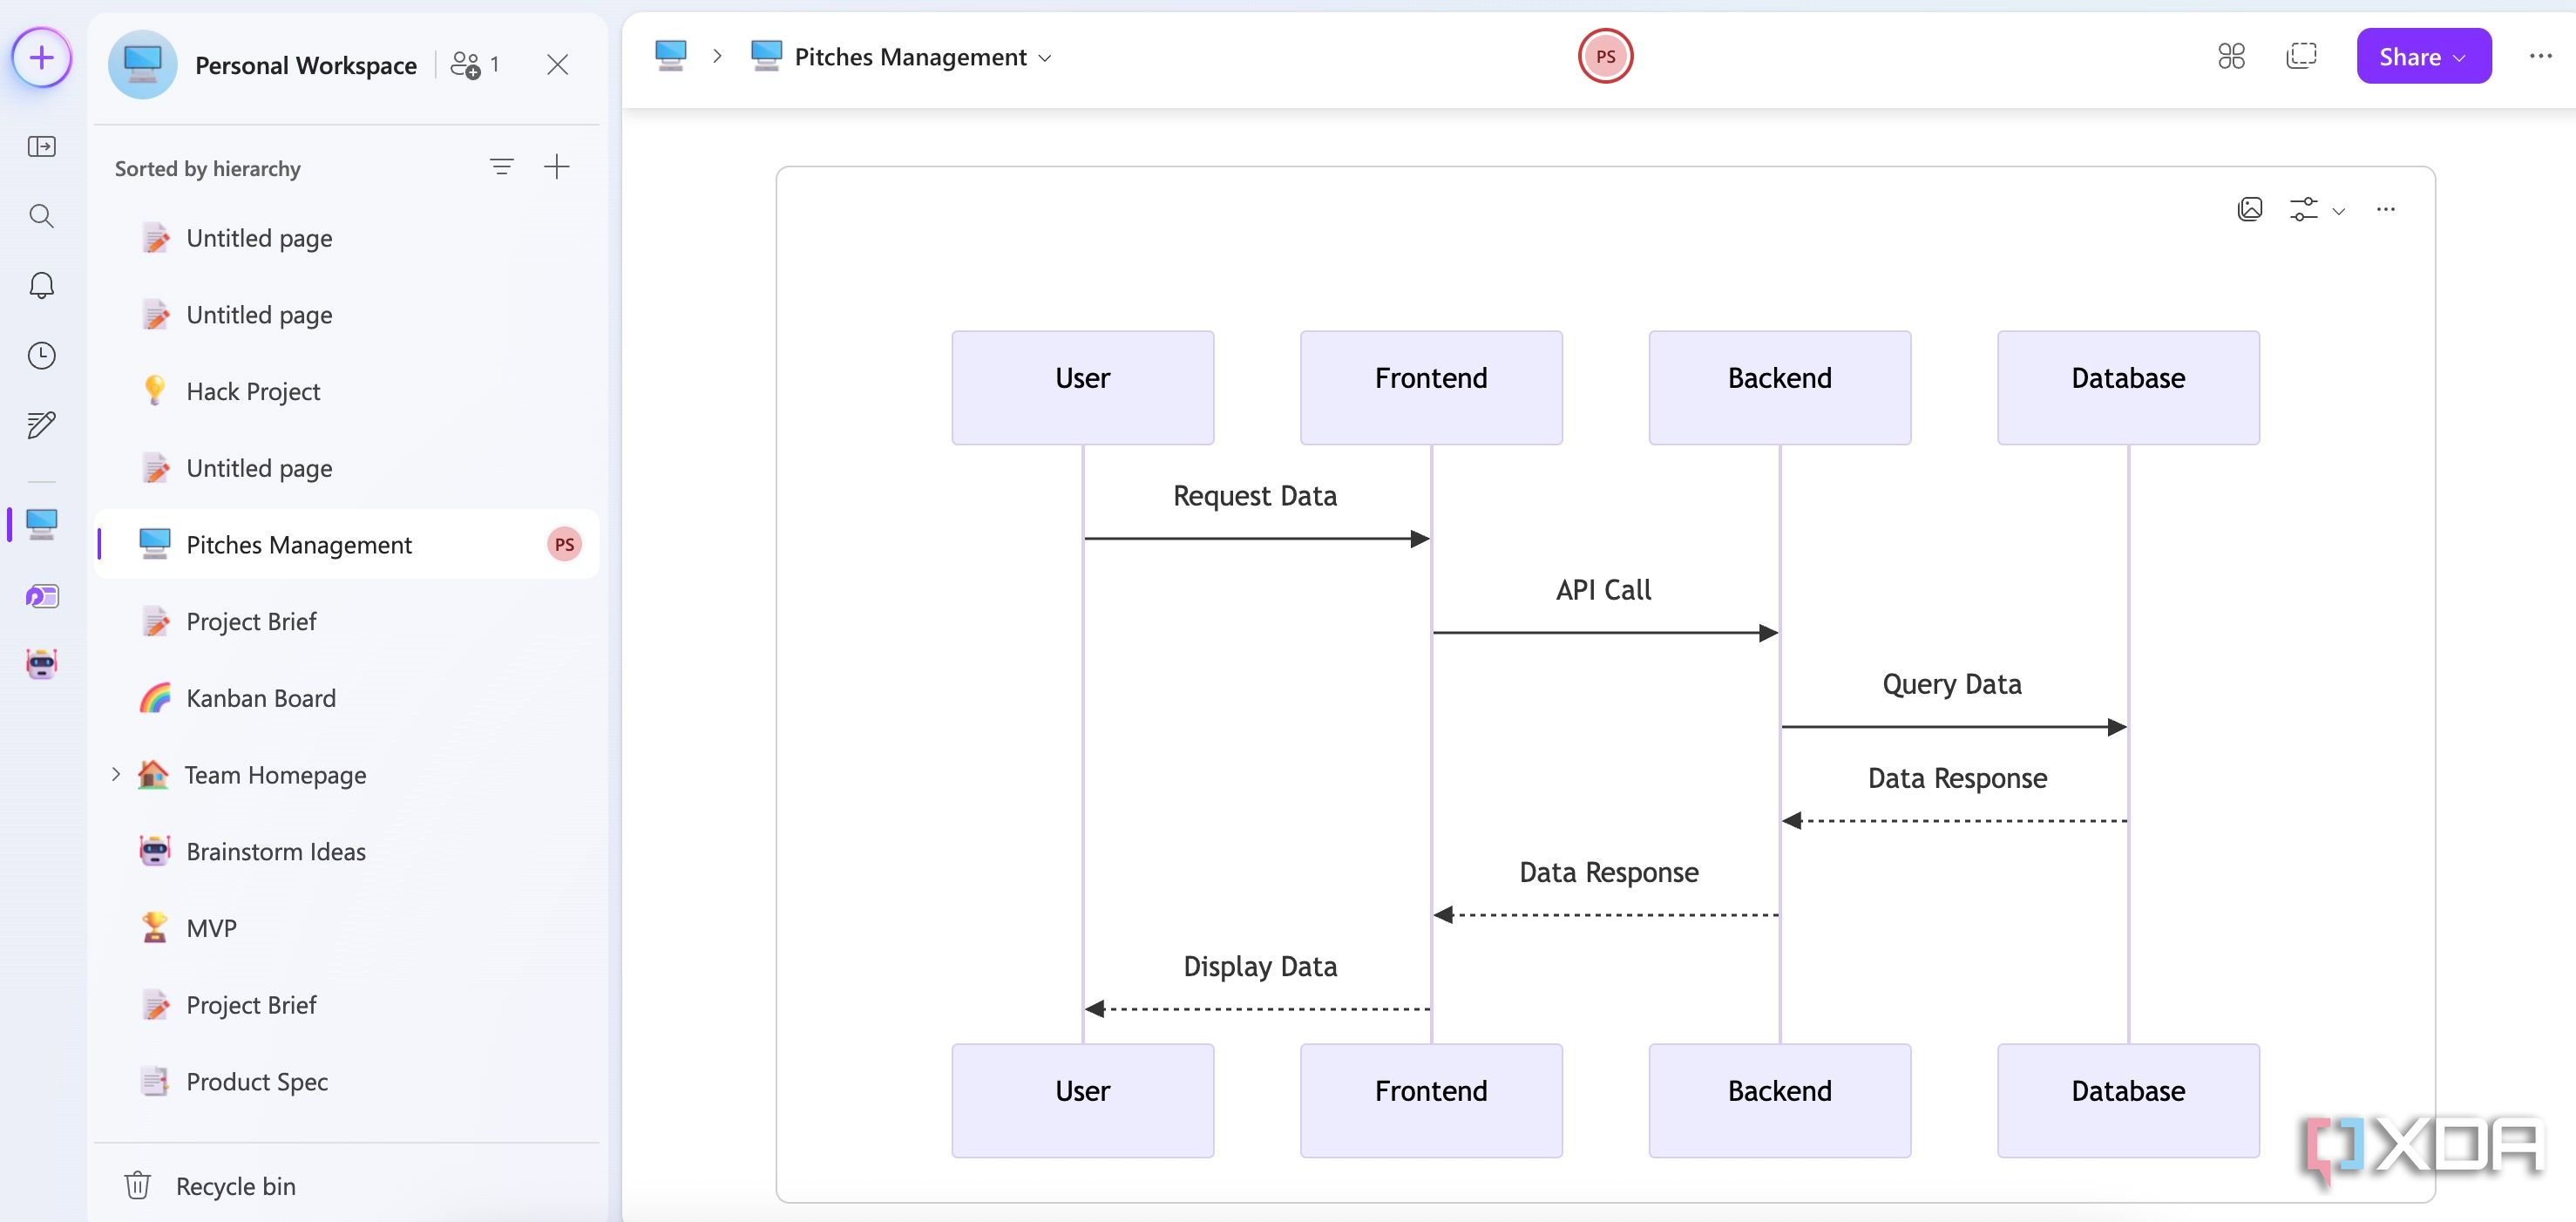Click the template grid icon next to Share
Viewport: 2576px width, 1222px height.
click(x=2230, y=56)
